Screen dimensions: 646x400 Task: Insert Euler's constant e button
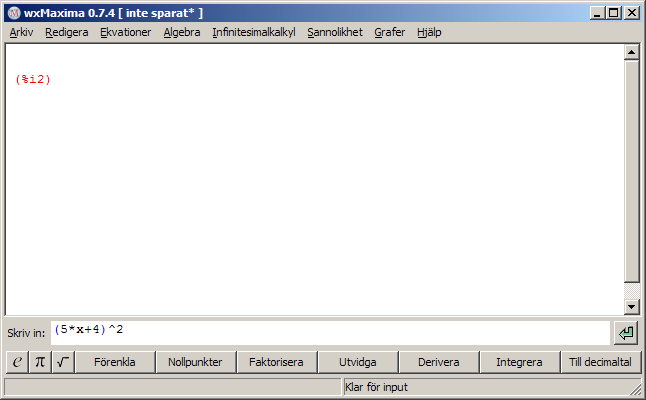(x=17, y=362)
